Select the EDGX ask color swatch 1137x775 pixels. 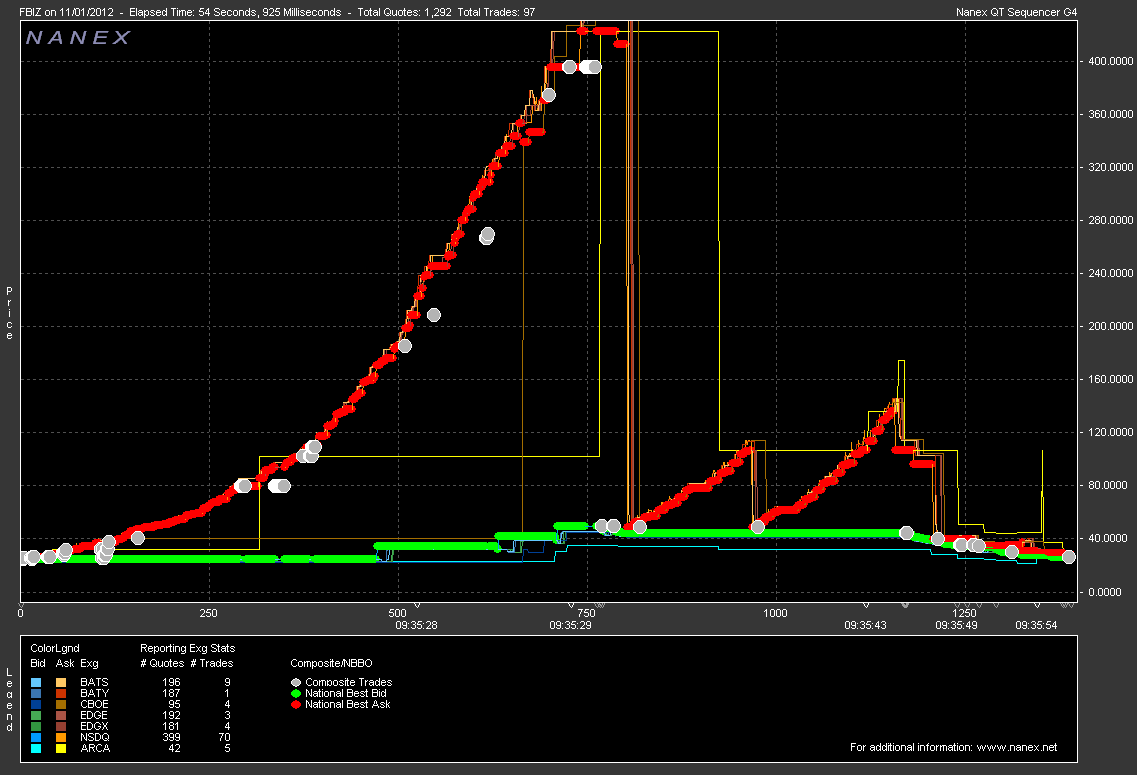[x=61, y=726]
